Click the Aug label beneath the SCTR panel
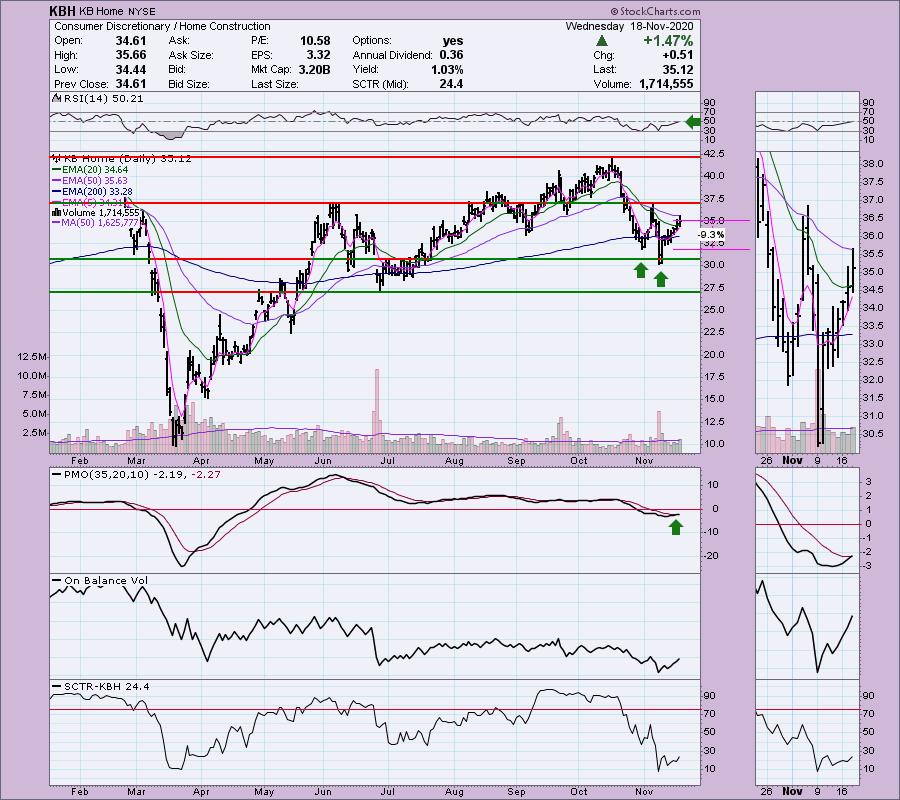This screenshot has width=900, height=800. 454,791
